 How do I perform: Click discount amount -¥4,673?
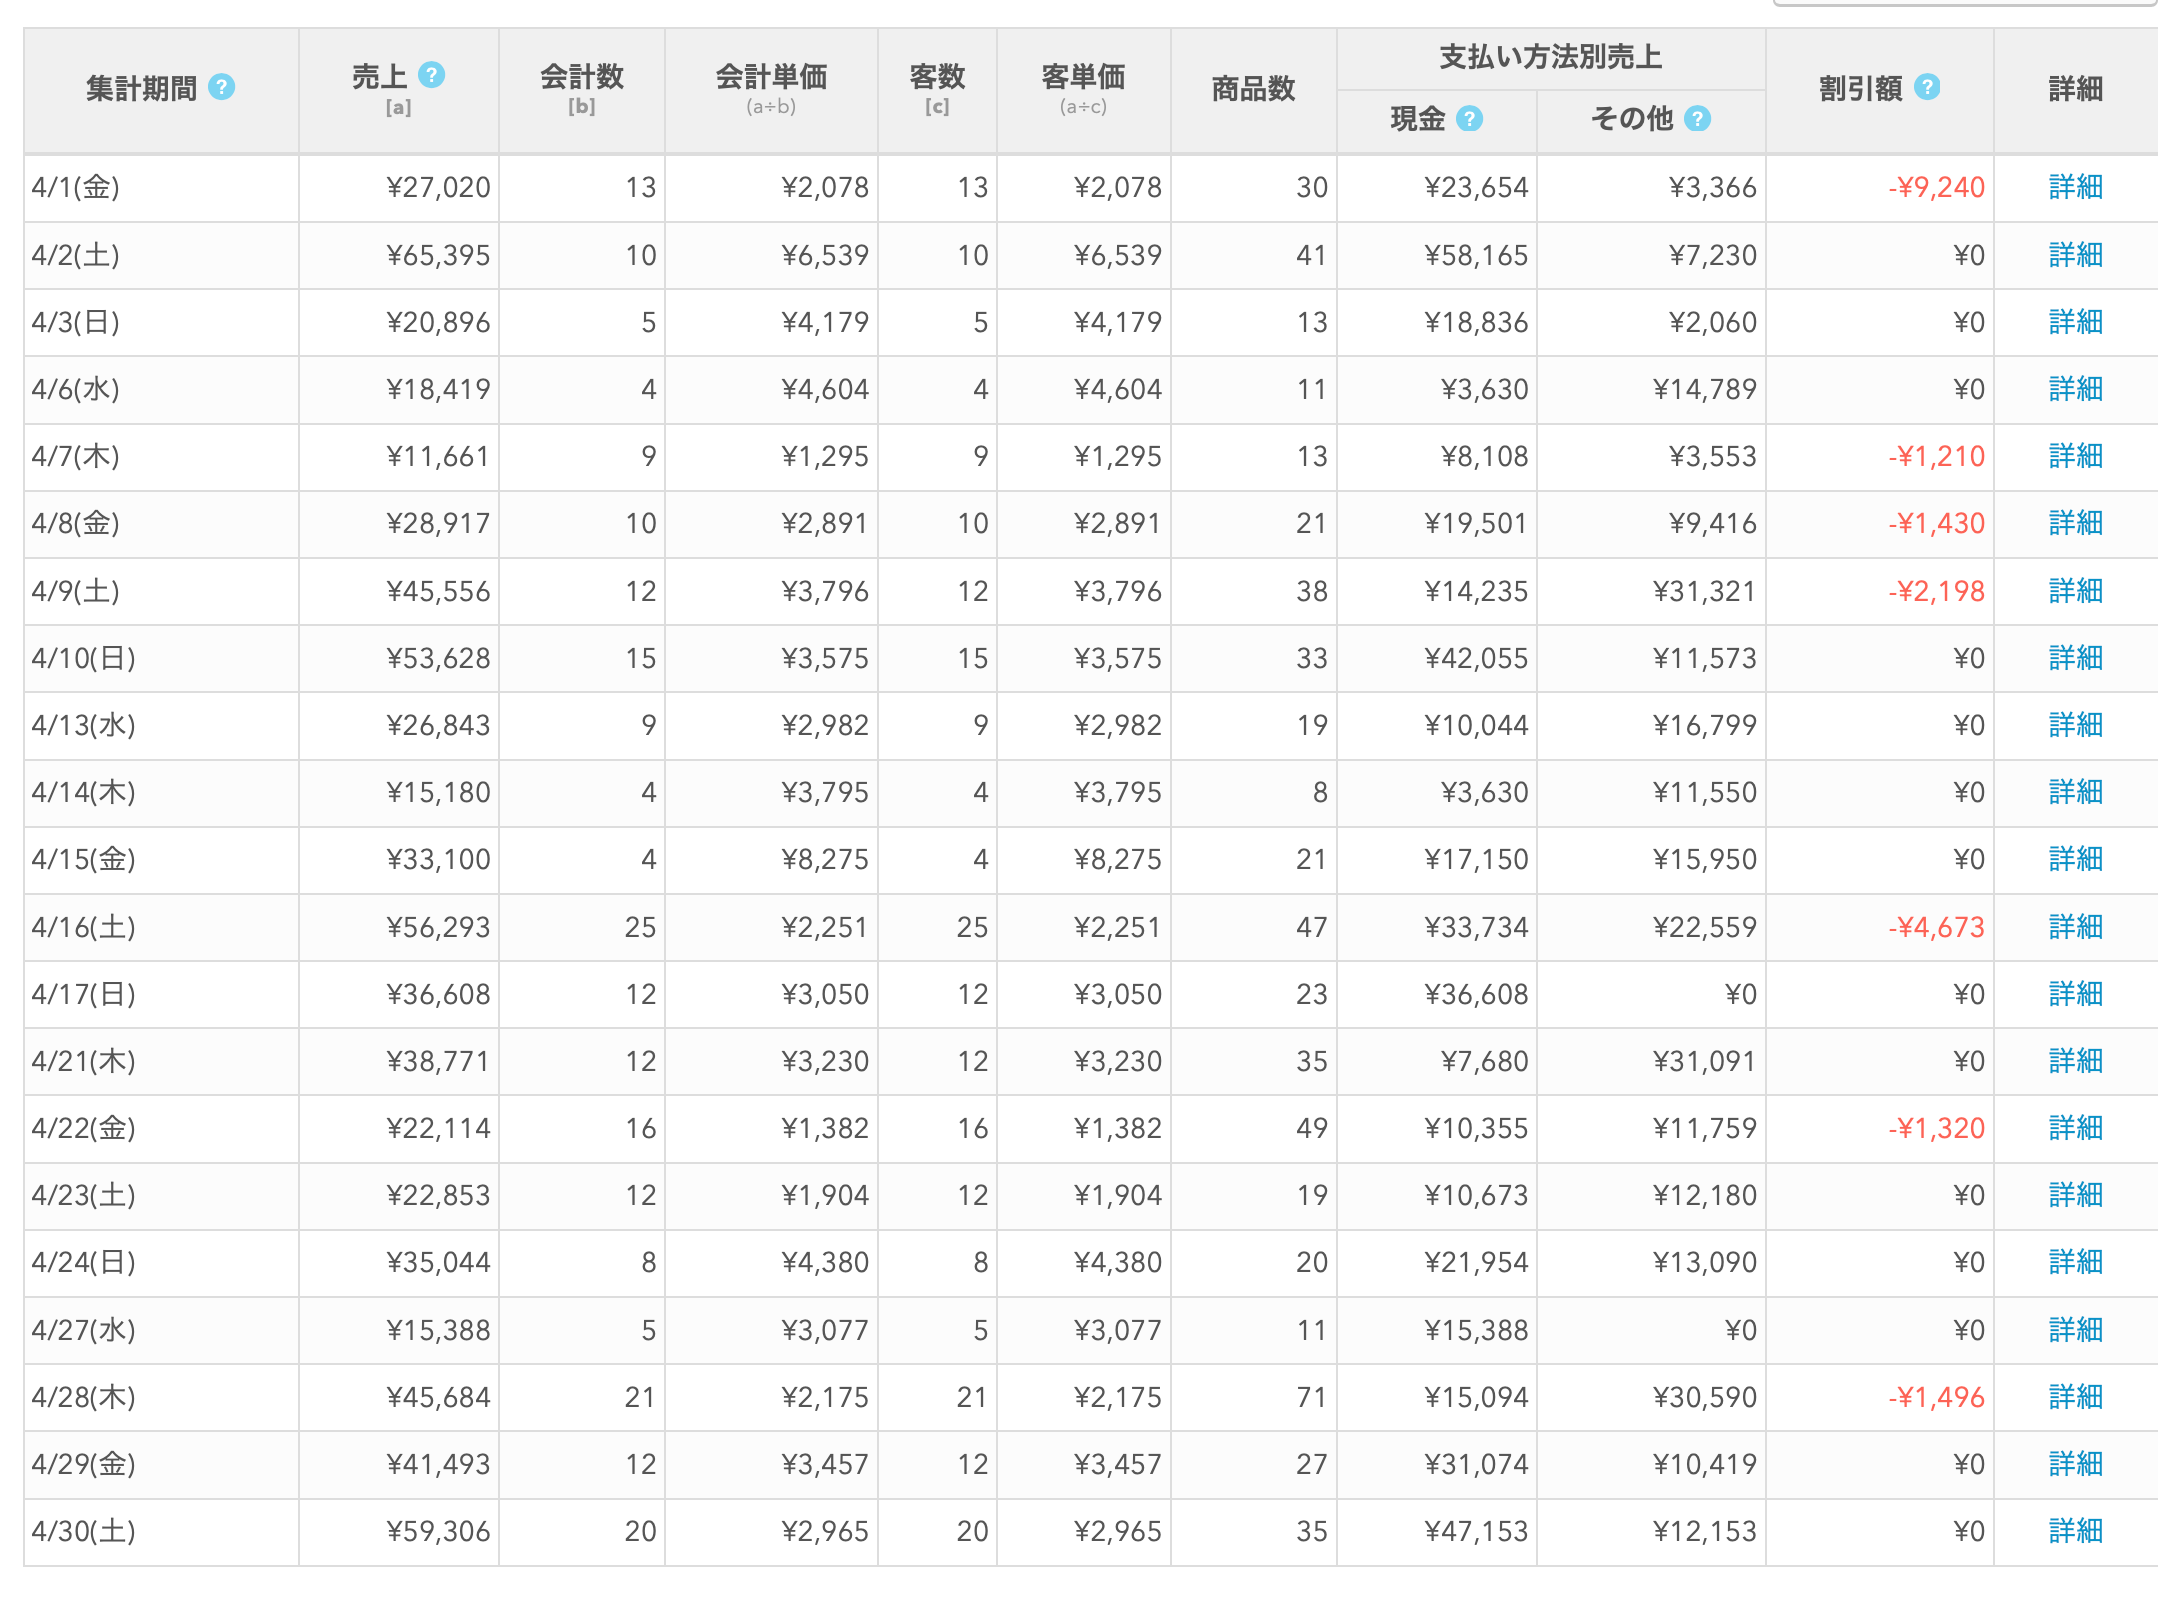pyautogui.click(x=1936, y=927)
